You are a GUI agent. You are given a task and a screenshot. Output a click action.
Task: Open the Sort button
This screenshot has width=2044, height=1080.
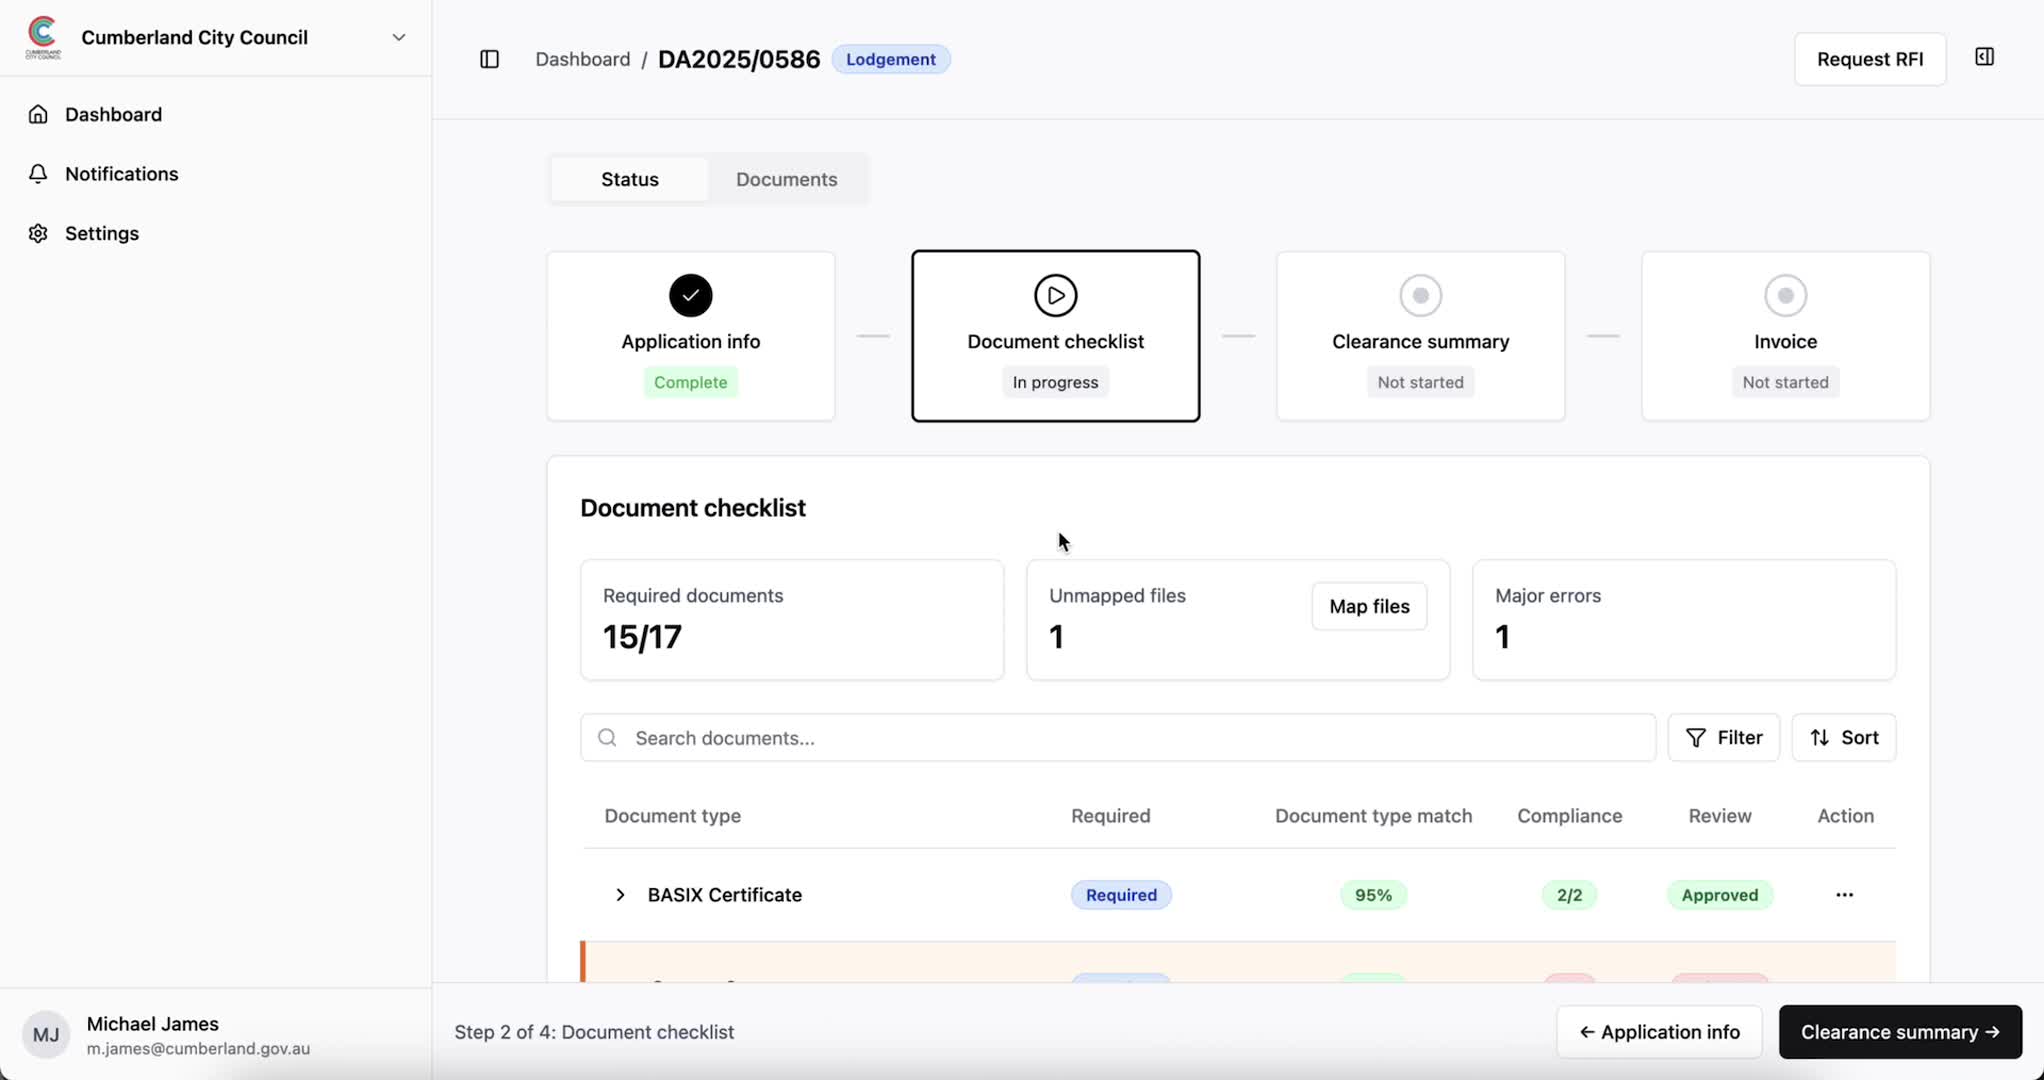coord(1844,738)
